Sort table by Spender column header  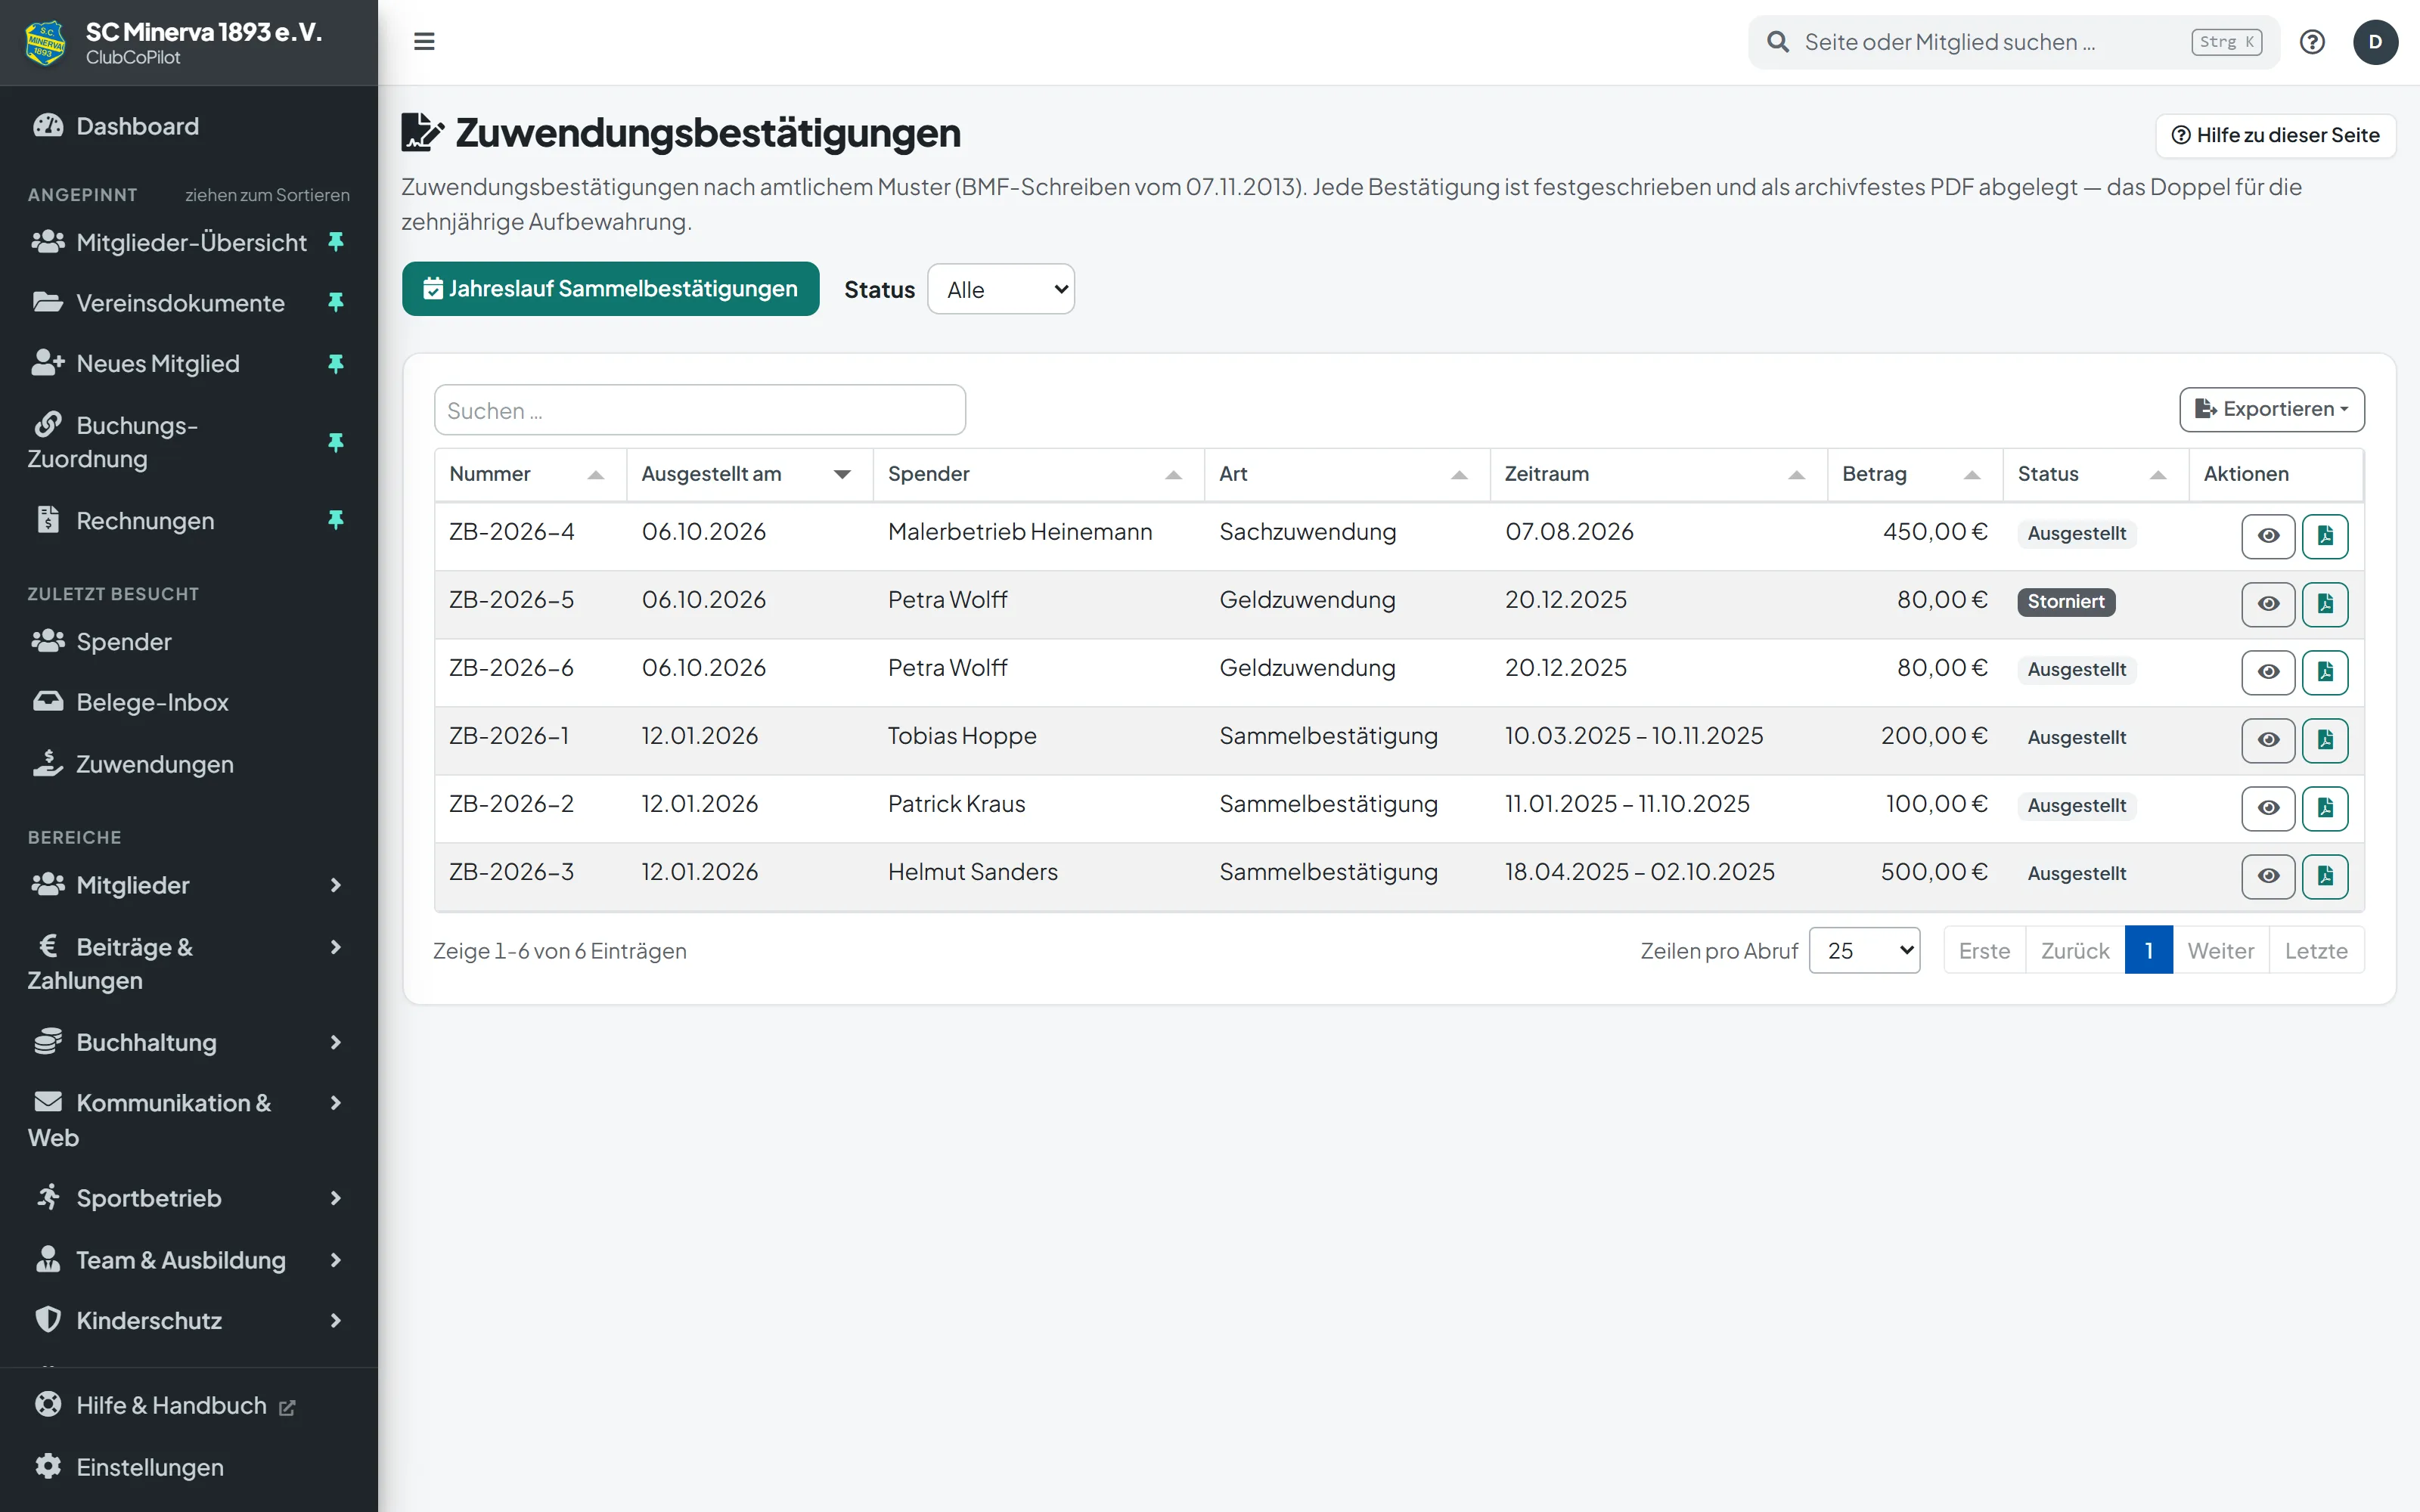[x=1038, y=474]
